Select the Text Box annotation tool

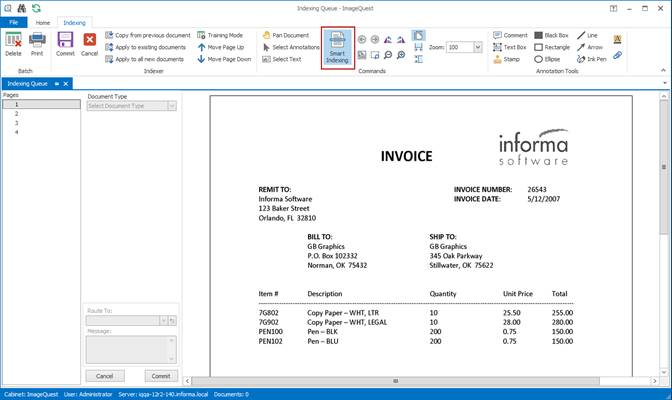[510, 47]
